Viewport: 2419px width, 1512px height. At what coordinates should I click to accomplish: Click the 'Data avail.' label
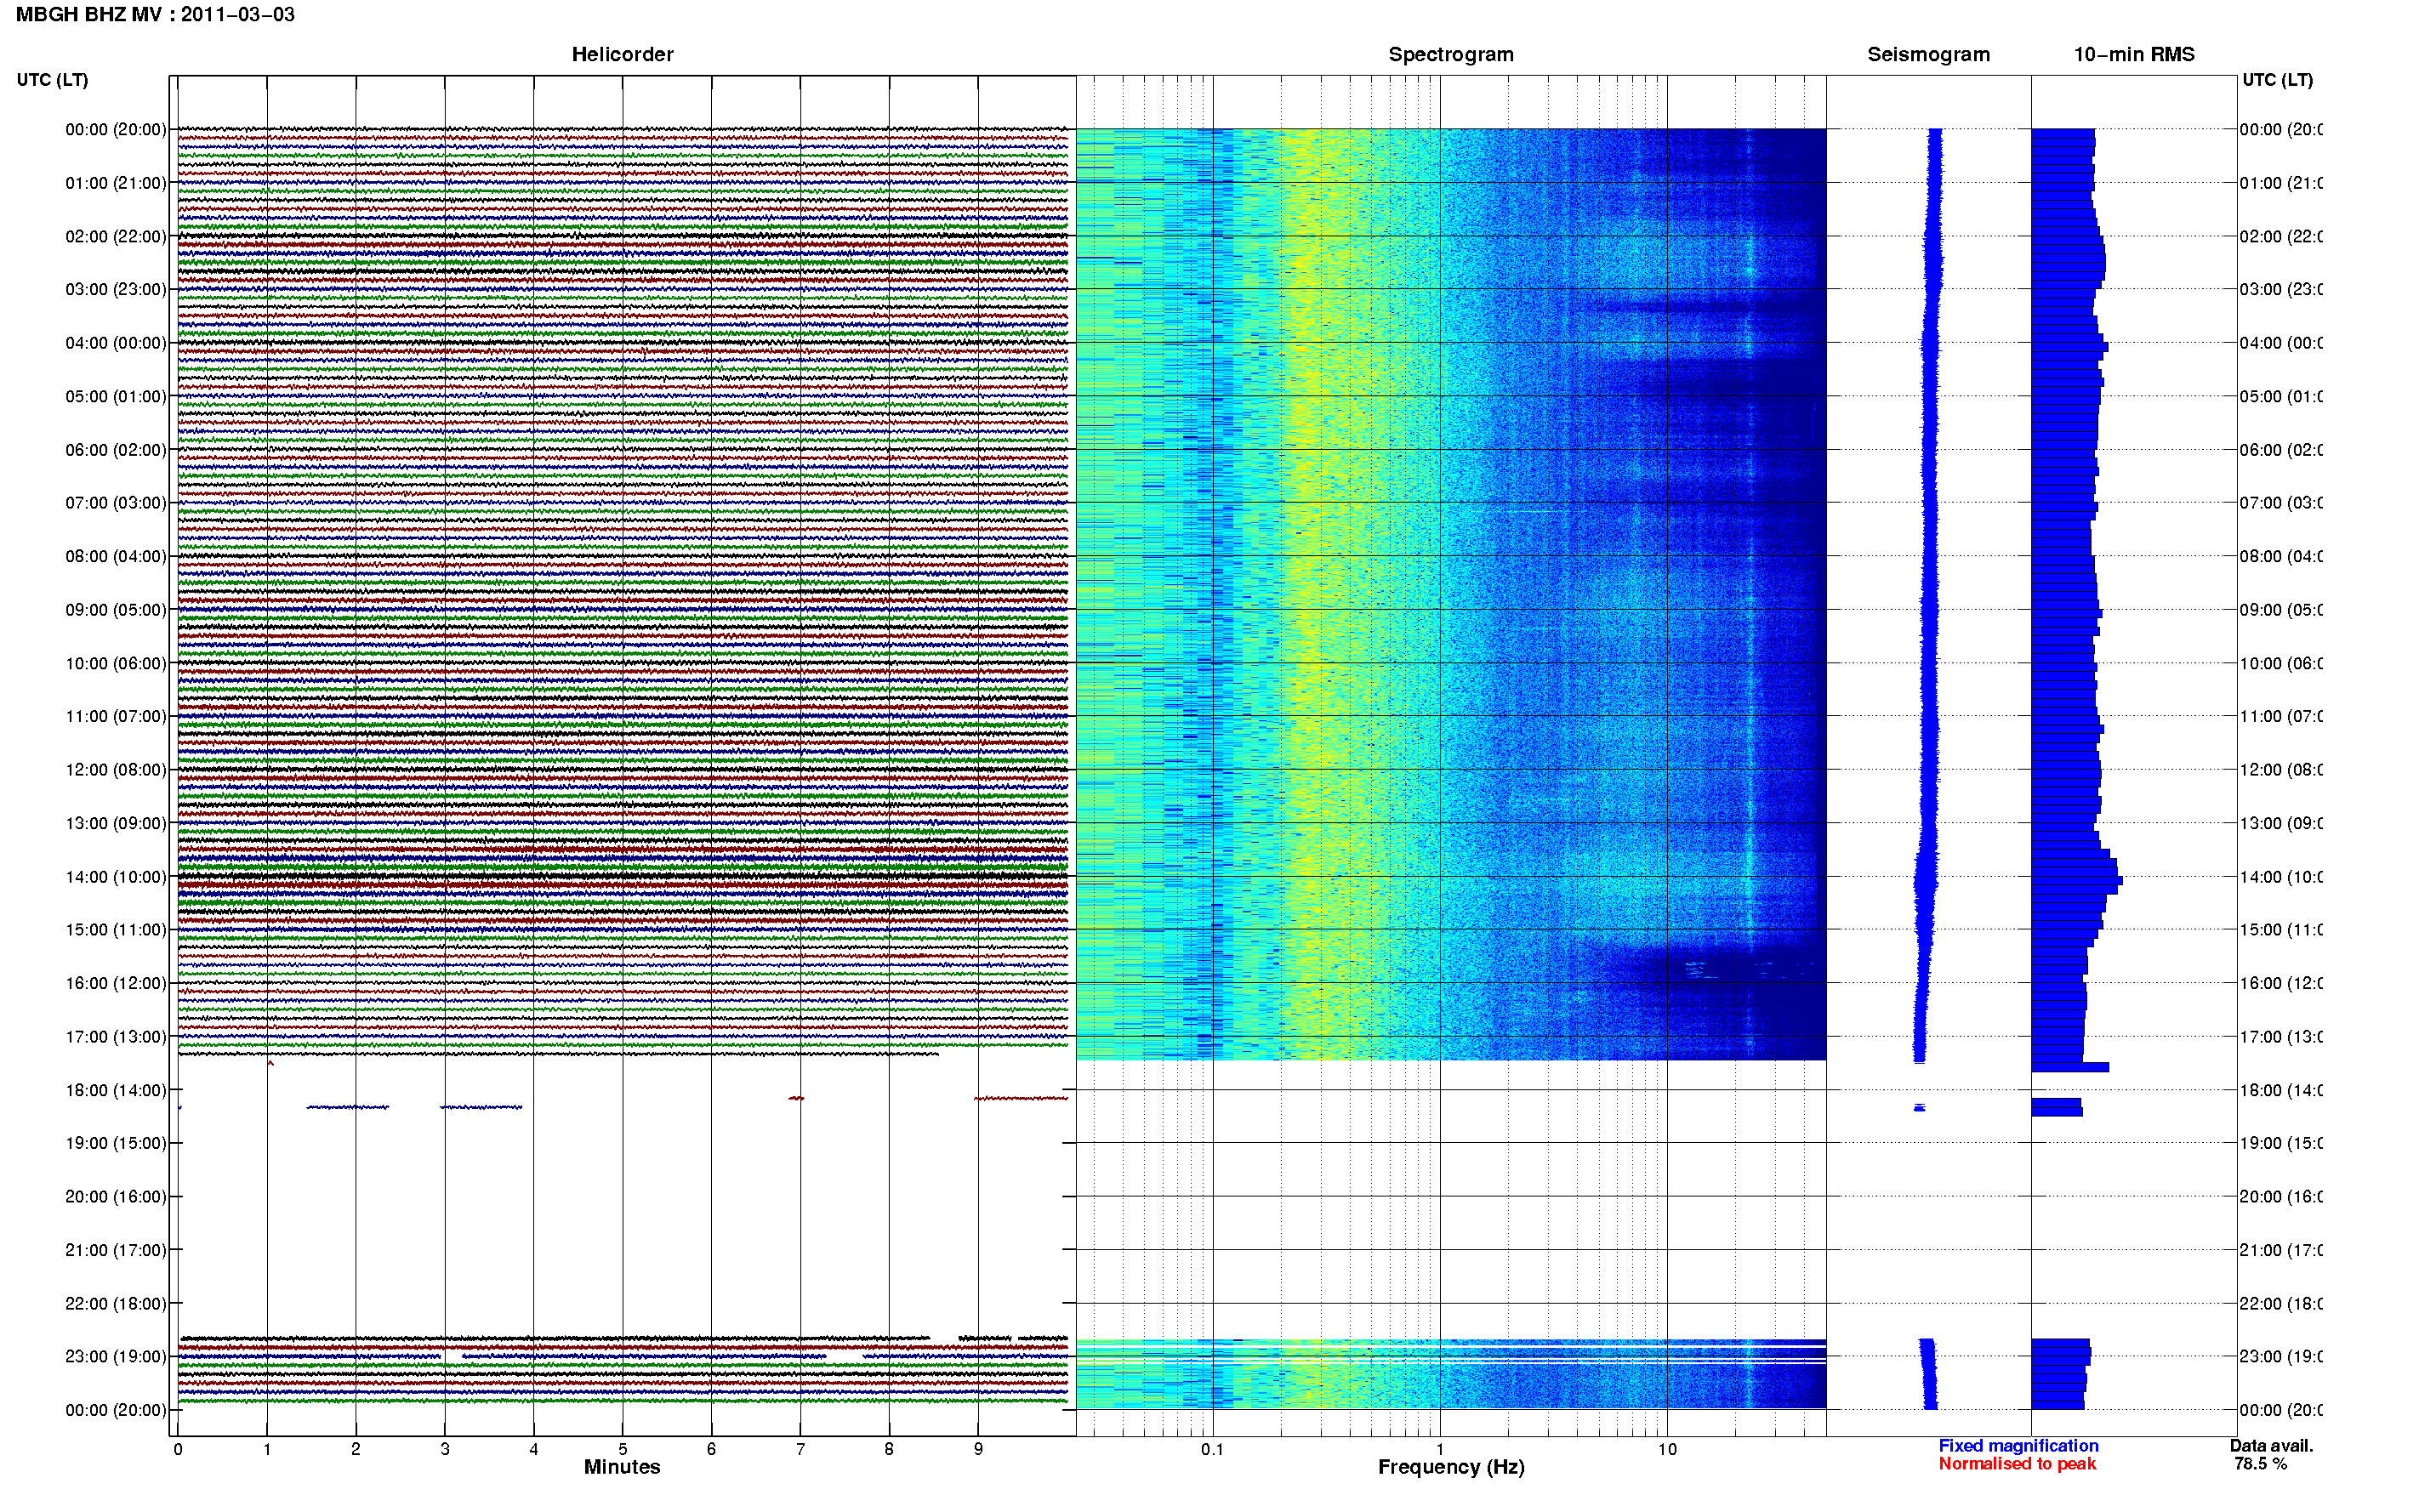coord(2271,1446)
